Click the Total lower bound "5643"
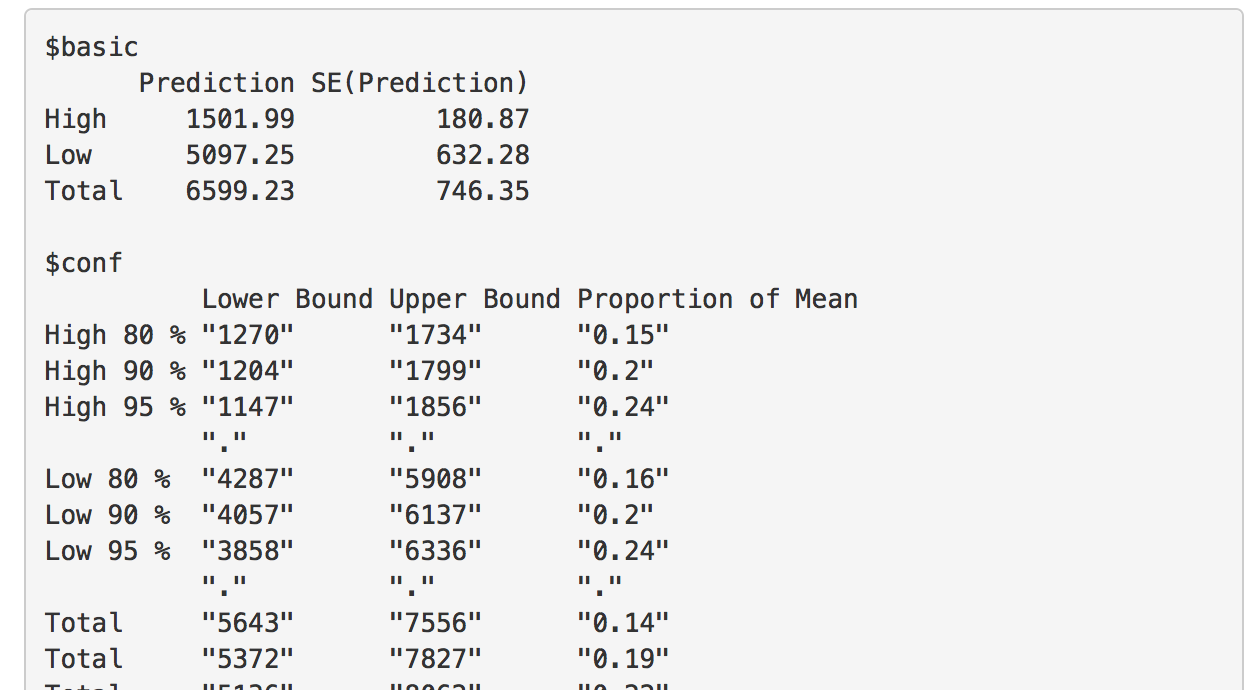 248,623
